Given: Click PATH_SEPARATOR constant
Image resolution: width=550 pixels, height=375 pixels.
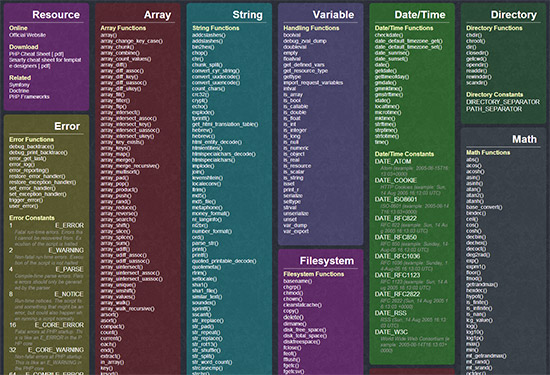Looking at the screenshot, I should click(x=494, y=109).
